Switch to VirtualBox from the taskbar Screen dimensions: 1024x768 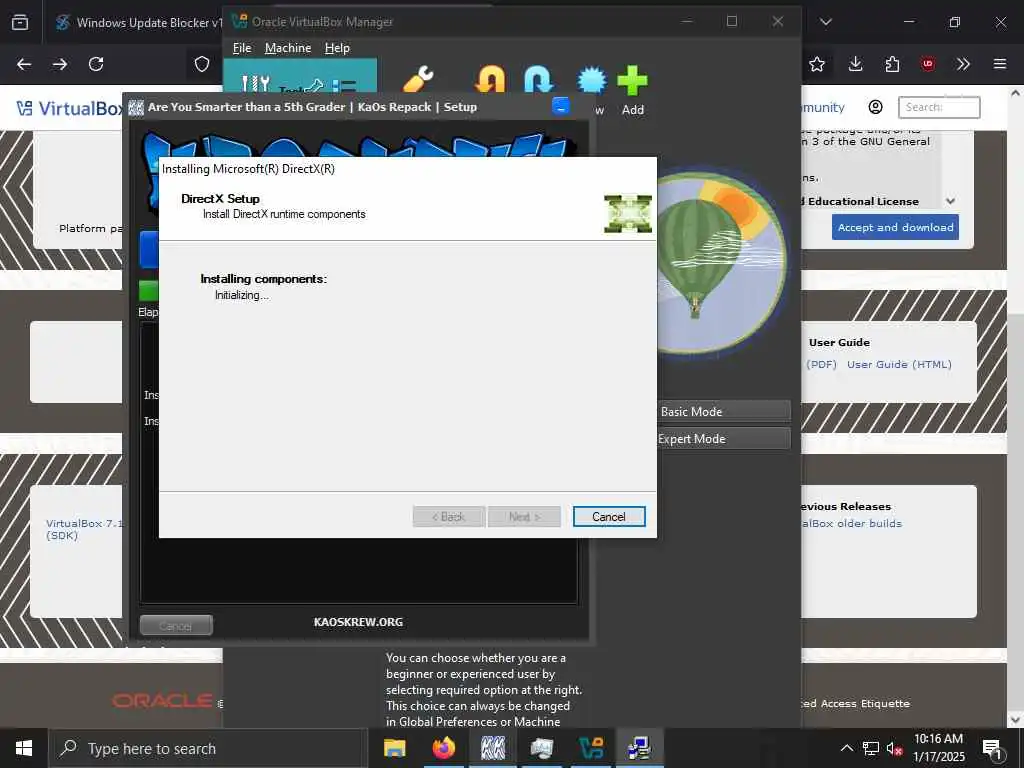click(591, 748)
